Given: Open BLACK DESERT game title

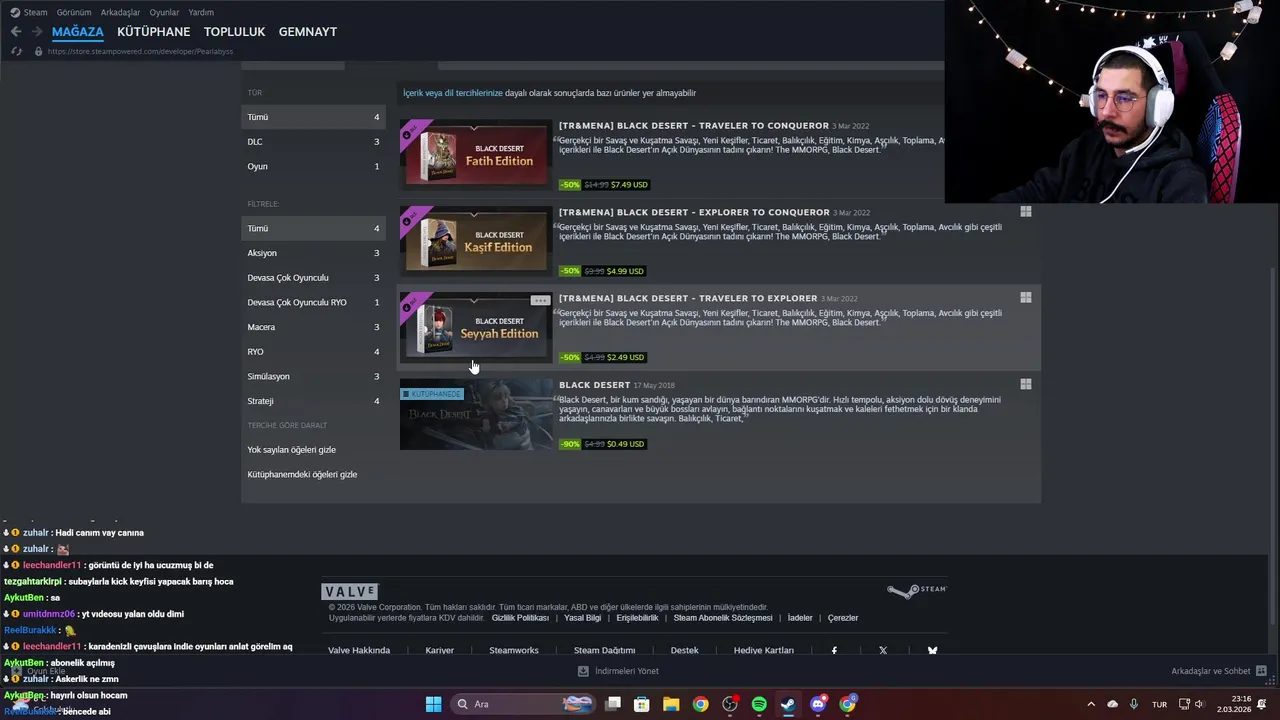Looking at the screenshot, I should coord(594,385).
